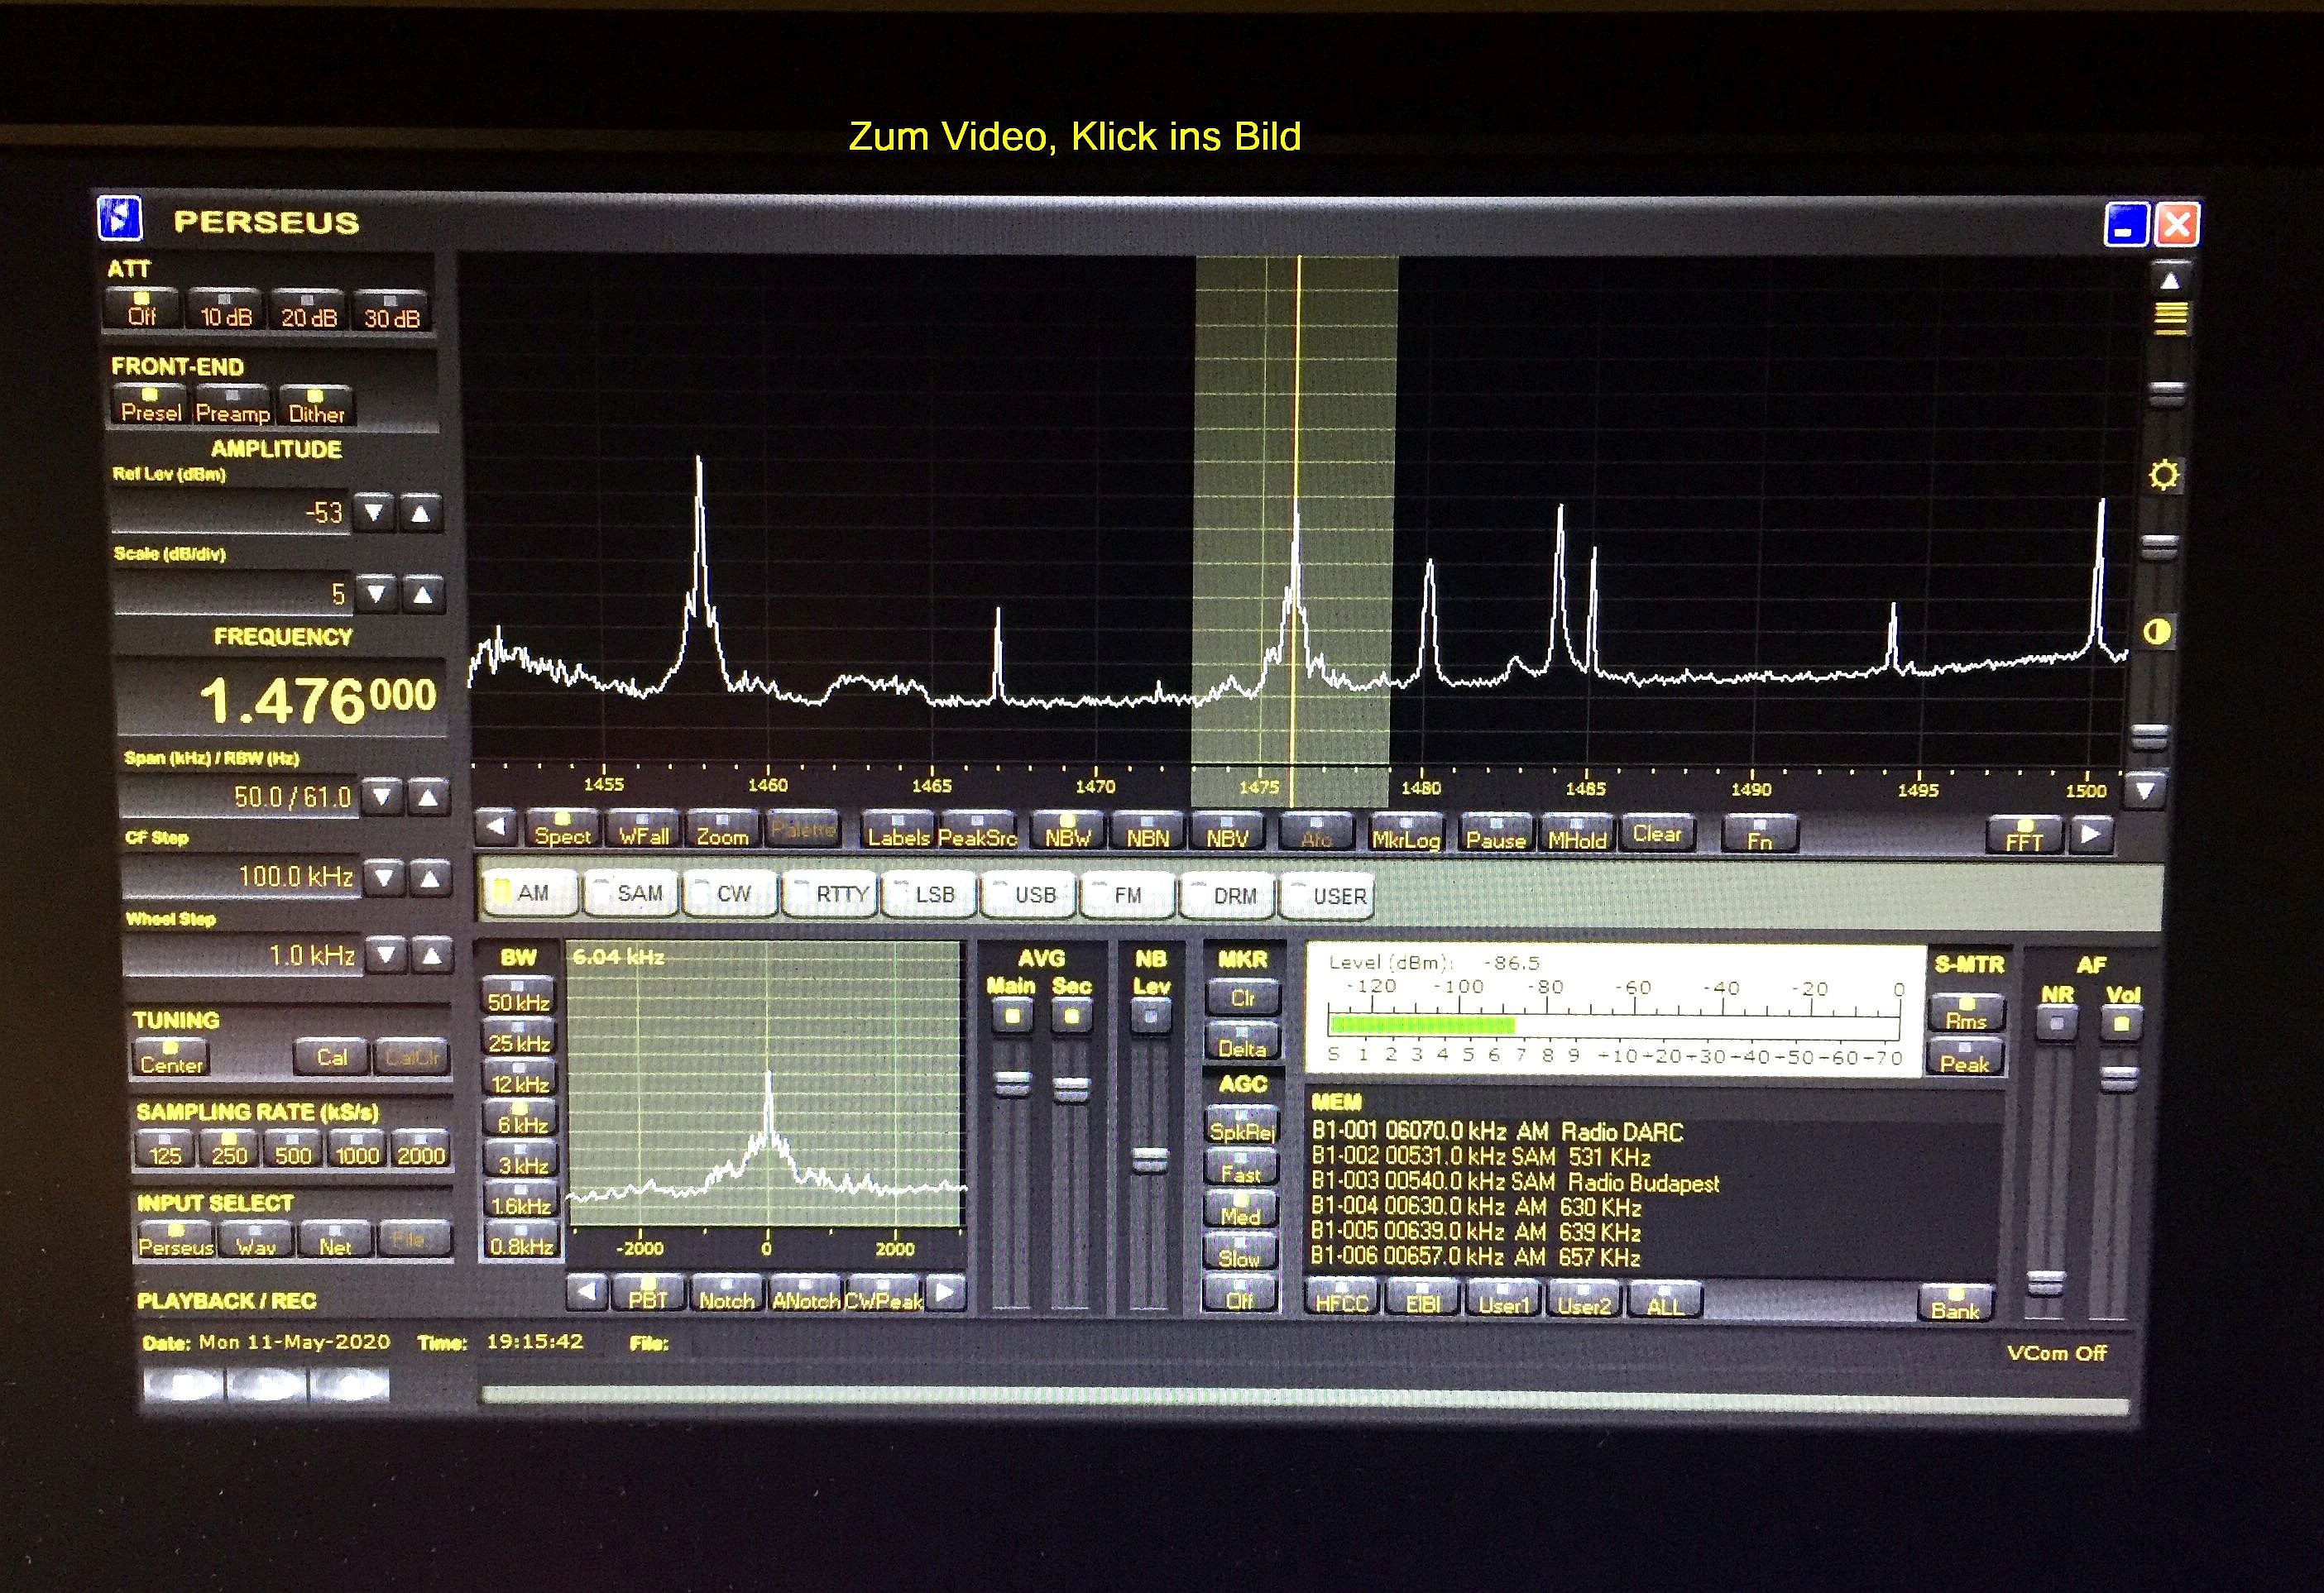Viewport: 2324px width, 1593px height.
Task: Click the brightness sun icon beside spectrum
Action: point(2164,474)
